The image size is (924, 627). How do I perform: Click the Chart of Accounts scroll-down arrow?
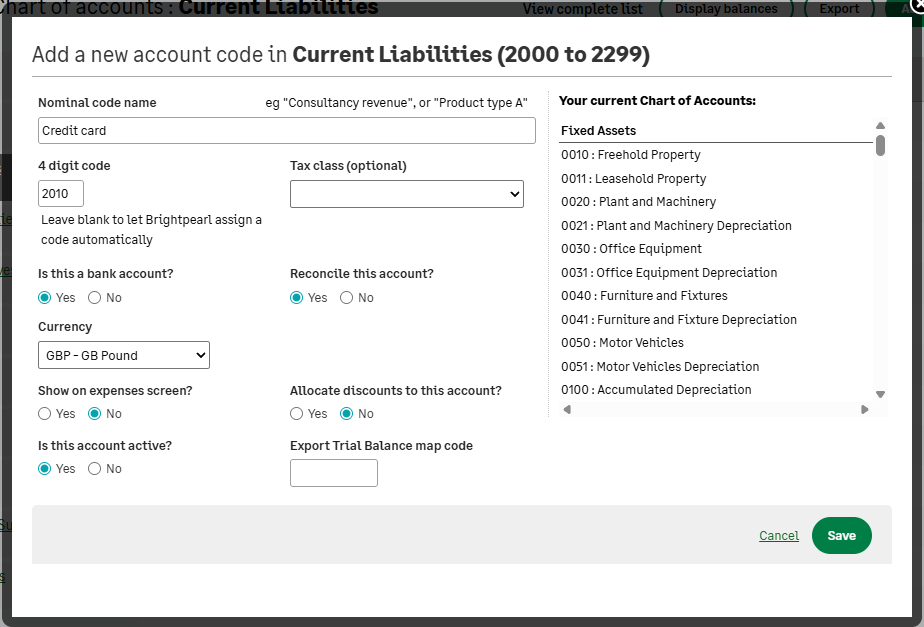pyautogui.click(x=880, y=394)
